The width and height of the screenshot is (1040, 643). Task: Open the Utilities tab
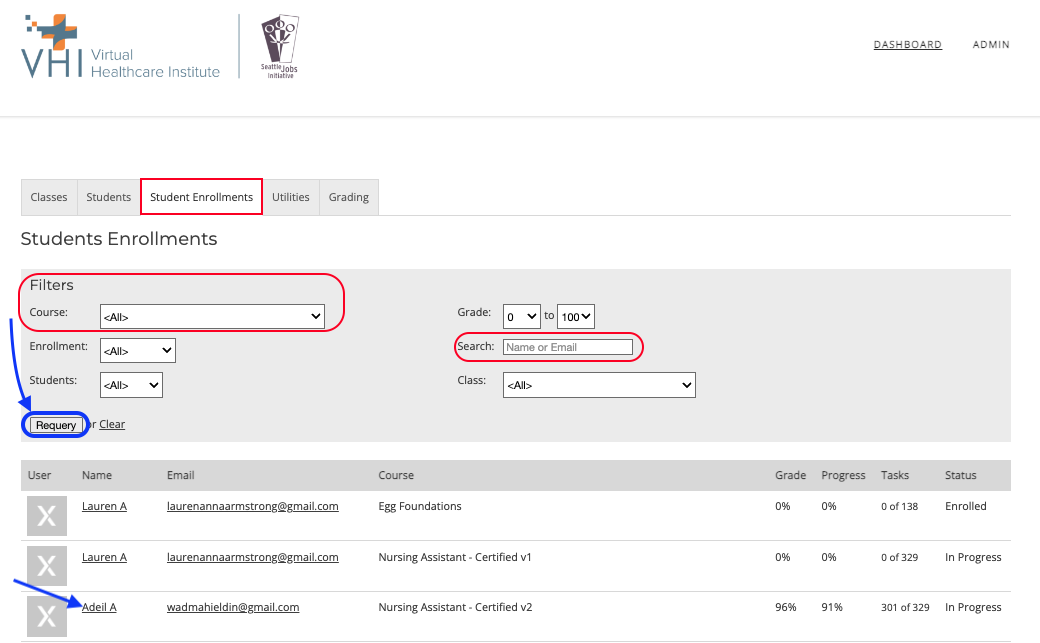(x=291, y=197)
